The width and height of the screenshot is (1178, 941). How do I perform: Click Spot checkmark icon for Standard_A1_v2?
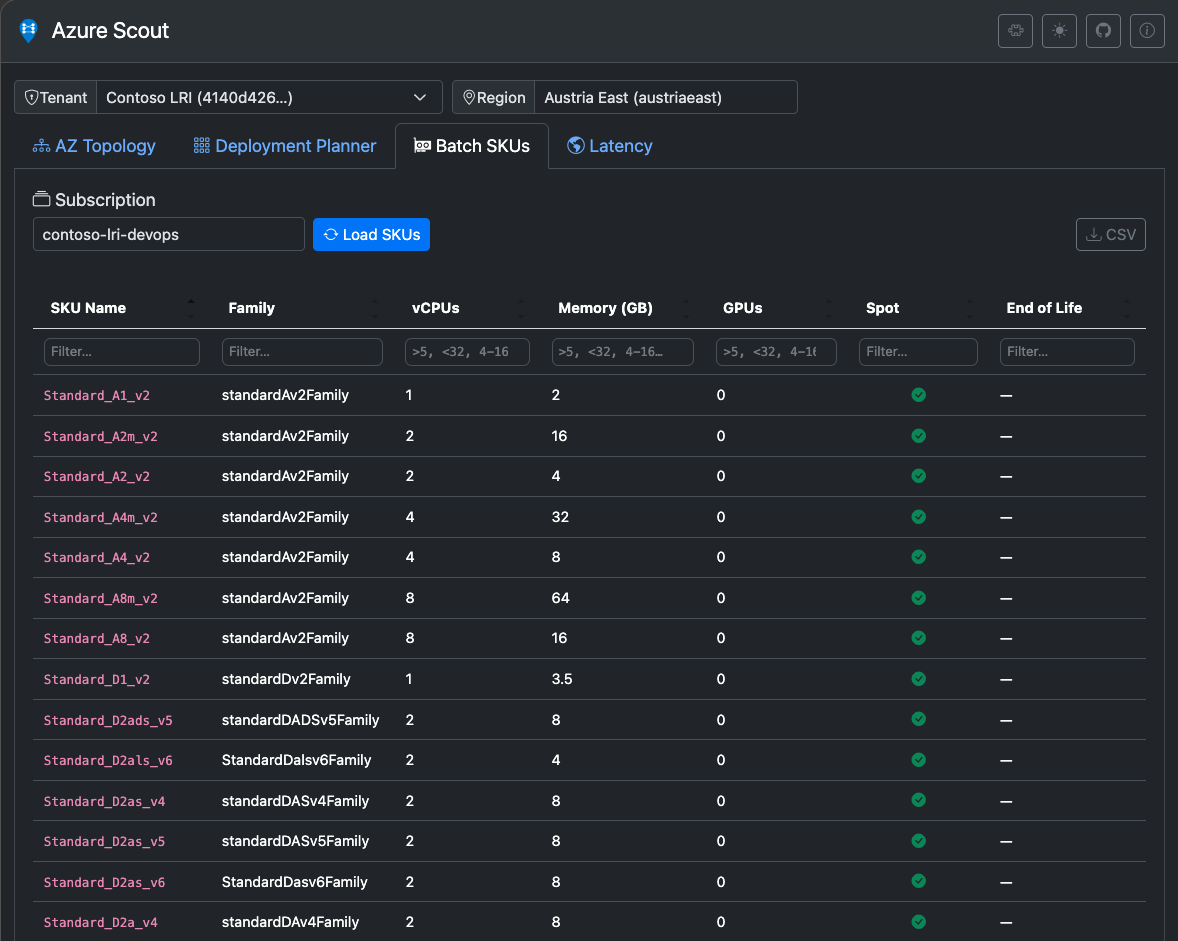pos(918,395)
